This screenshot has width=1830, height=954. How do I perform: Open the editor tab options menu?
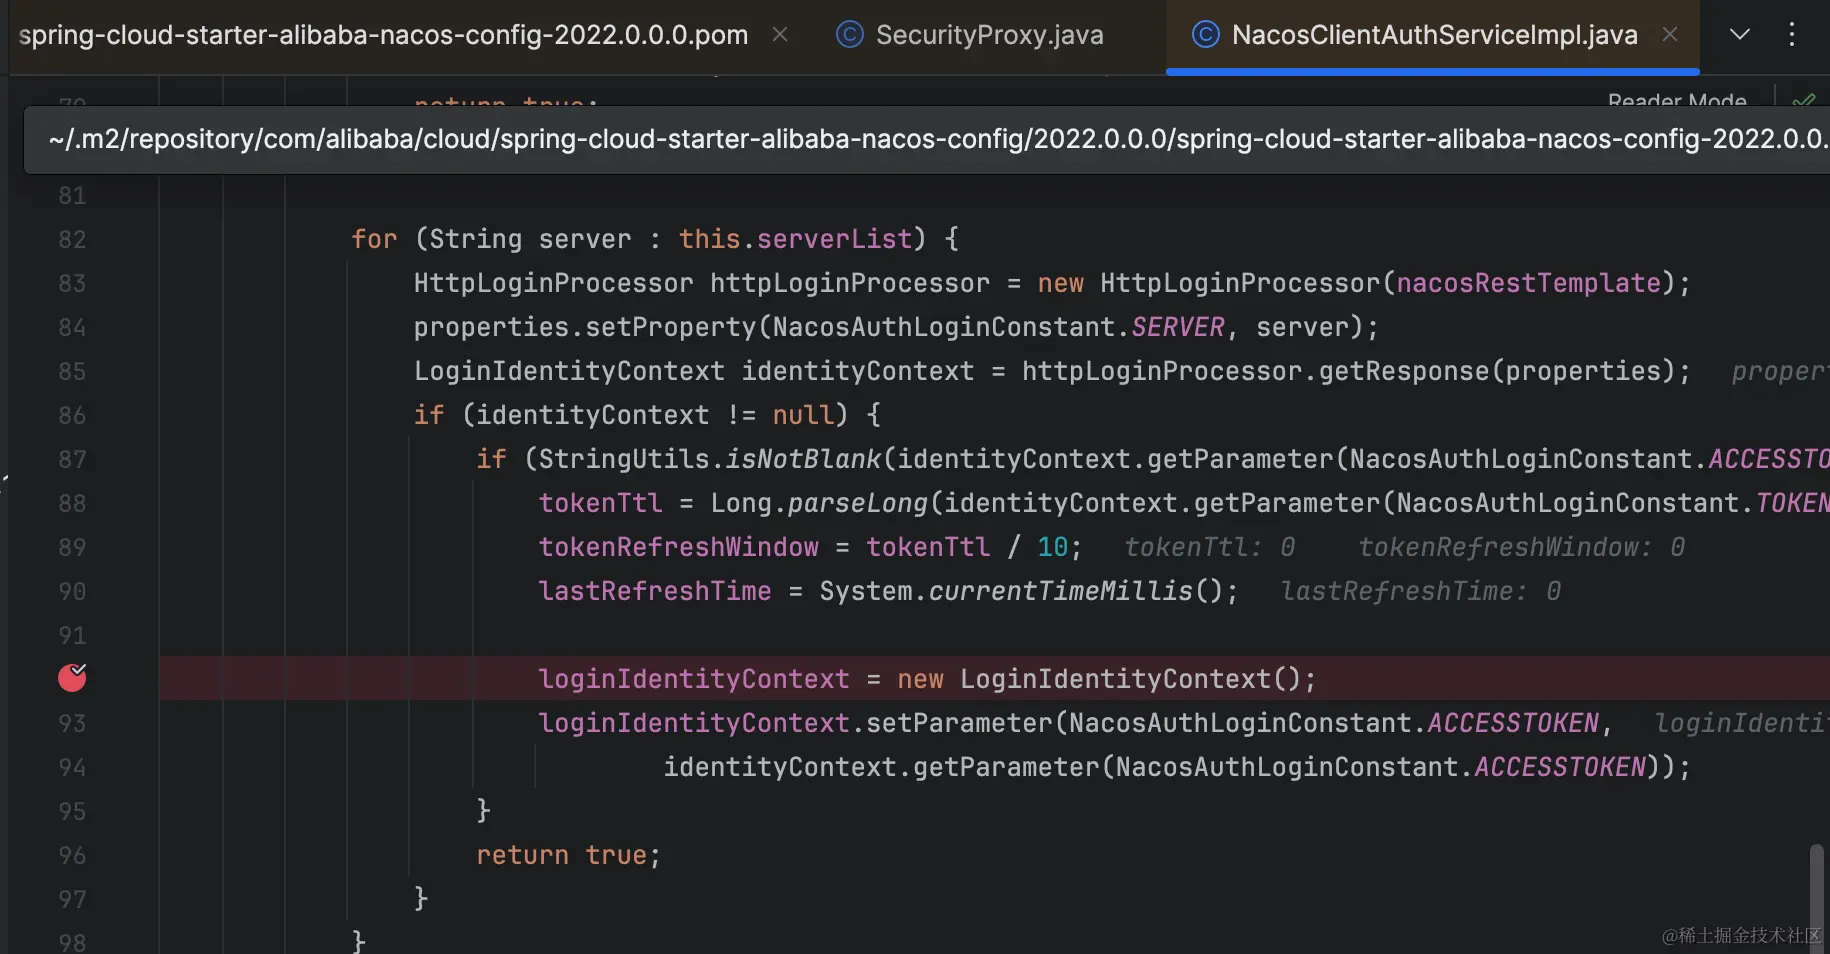pos(1792,35)
